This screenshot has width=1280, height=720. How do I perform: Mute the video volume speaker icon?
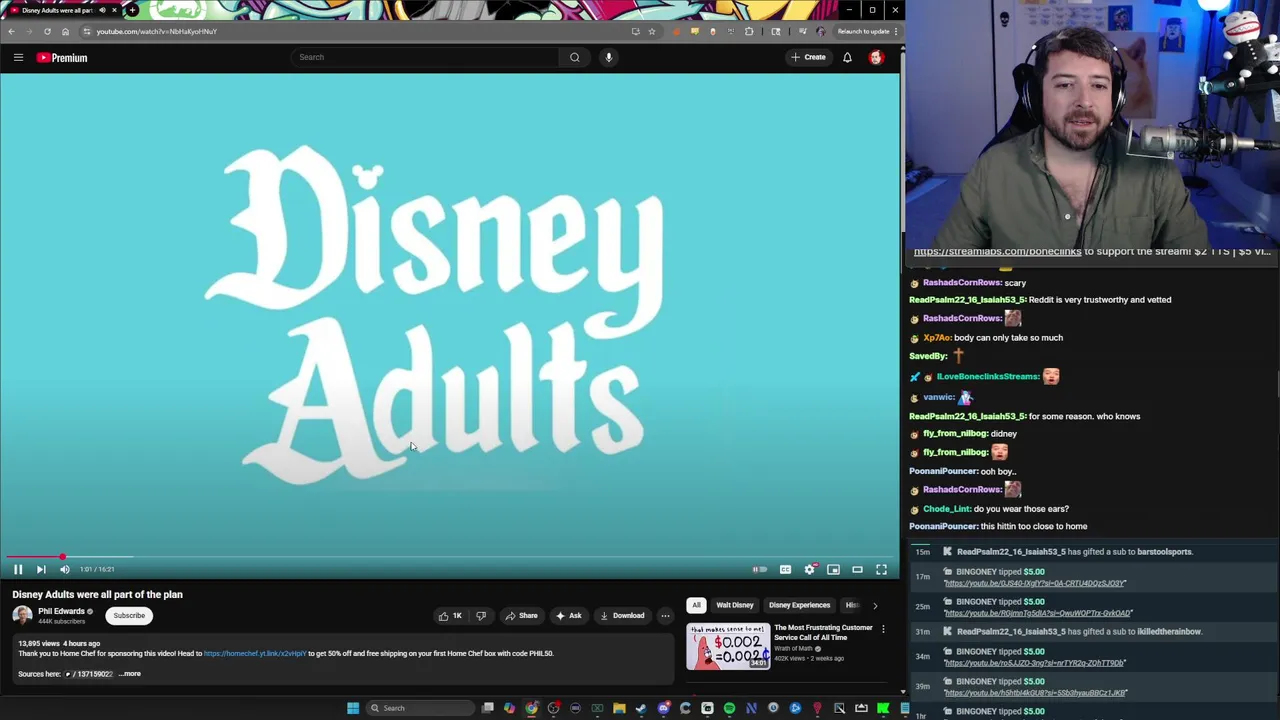click(65, 569)
